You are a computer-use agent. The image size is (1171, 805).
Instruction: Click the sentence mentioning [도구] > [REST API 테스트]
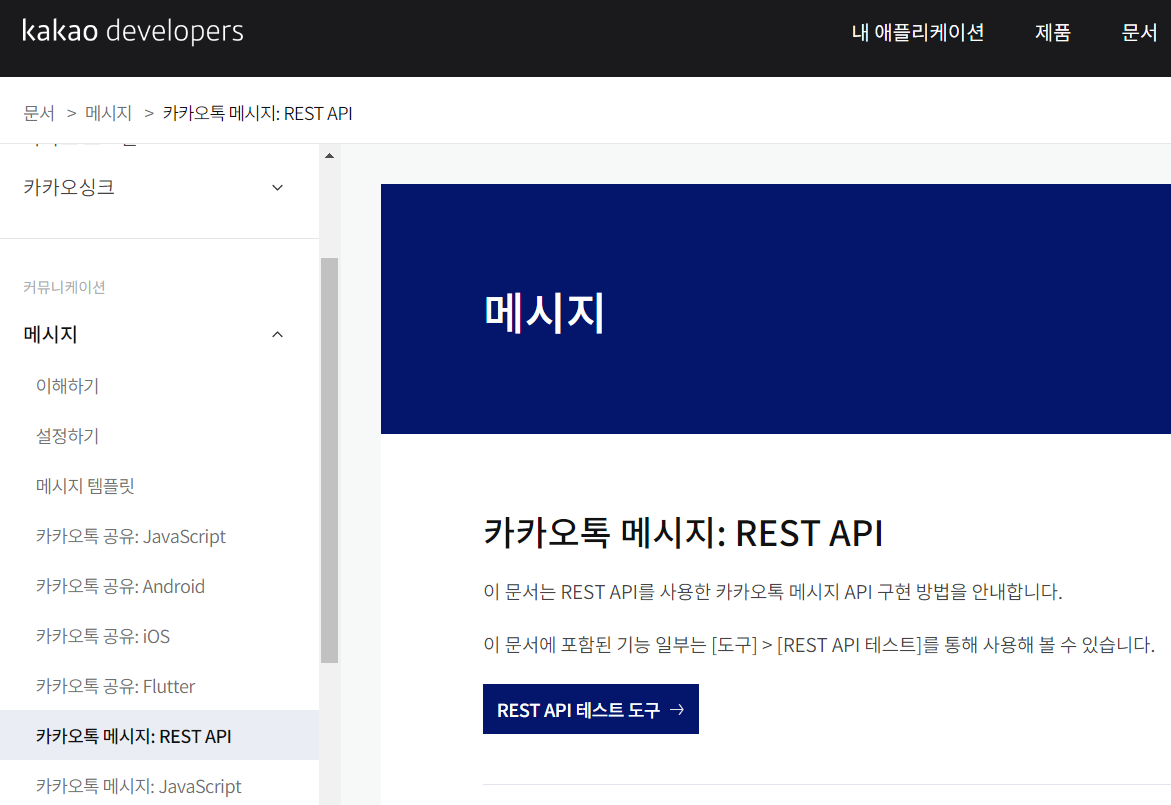(x=819, y=644)
